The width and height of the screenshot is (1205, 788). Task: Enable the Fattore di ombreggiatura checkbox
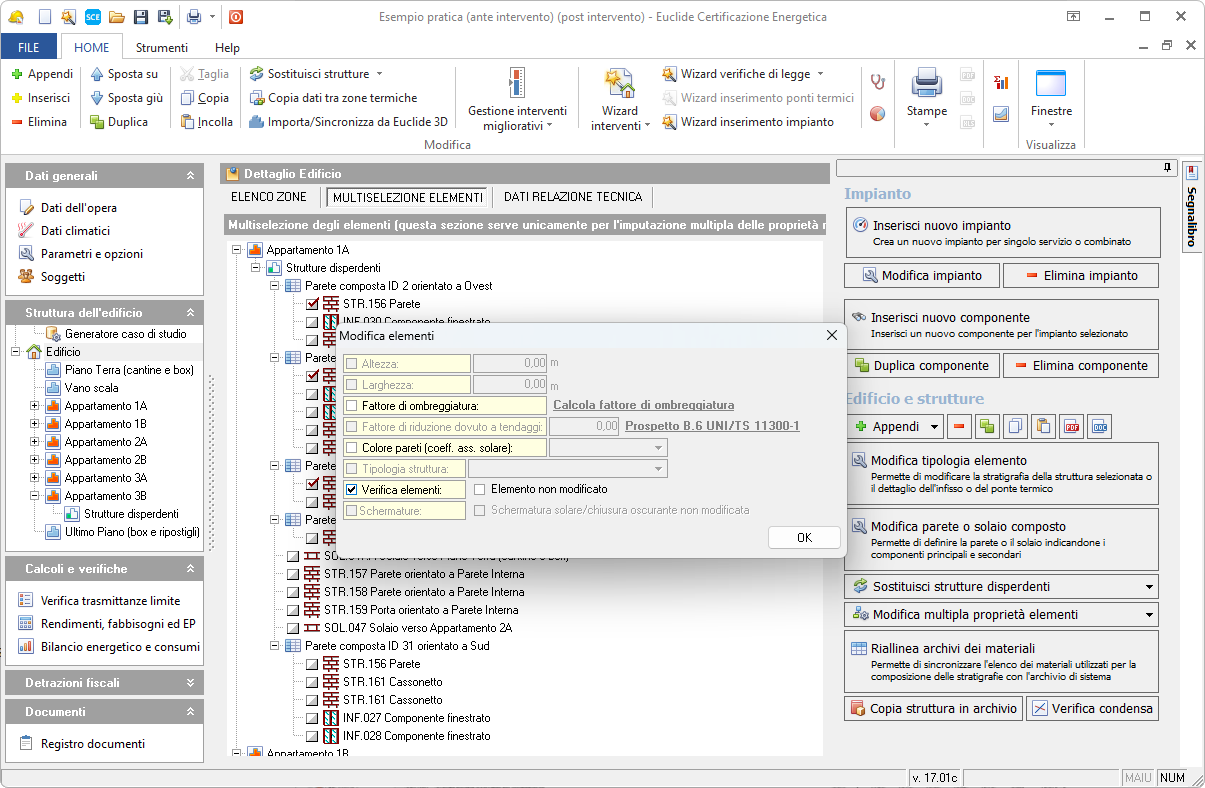coord(352,406)
